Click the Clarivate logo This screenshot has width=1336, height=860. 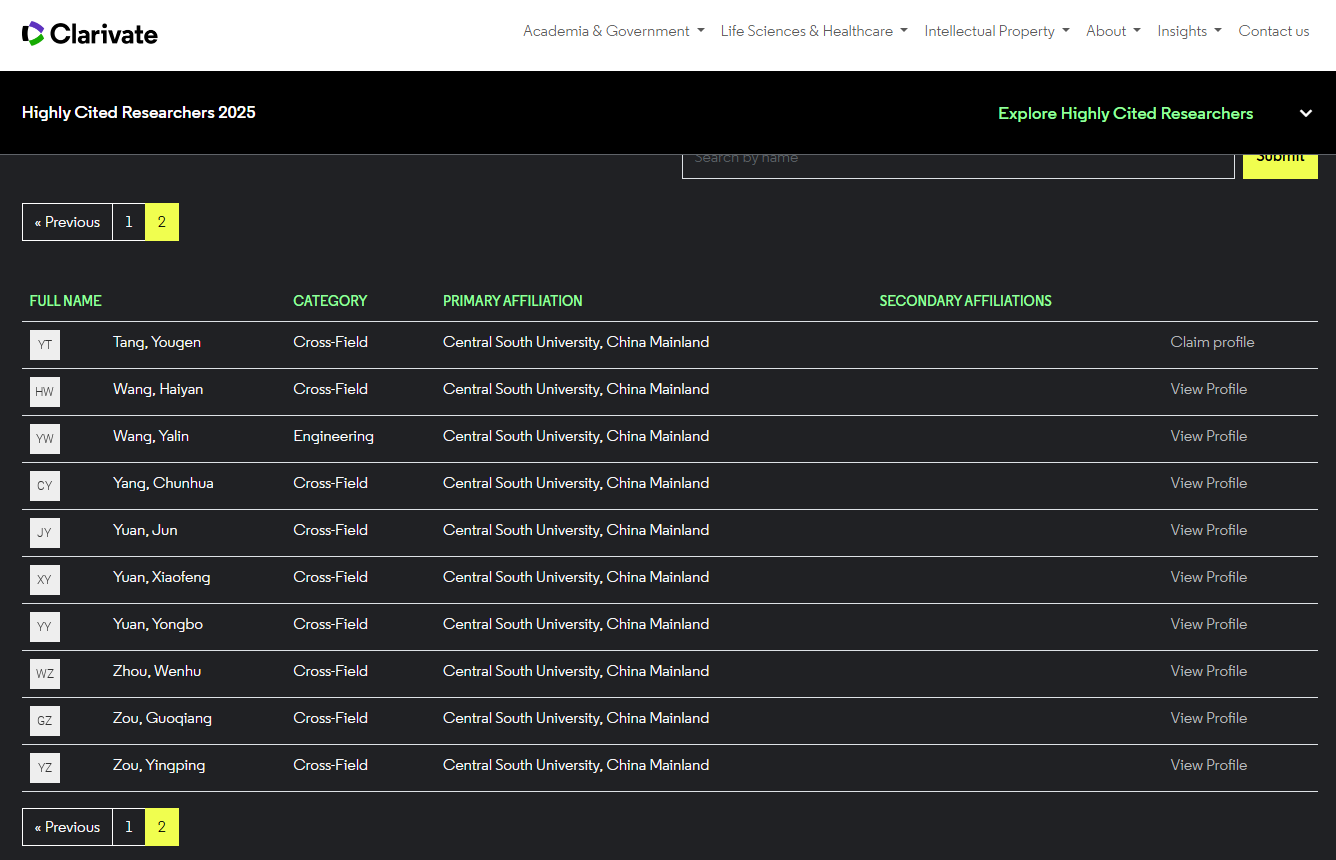[90, 34]
